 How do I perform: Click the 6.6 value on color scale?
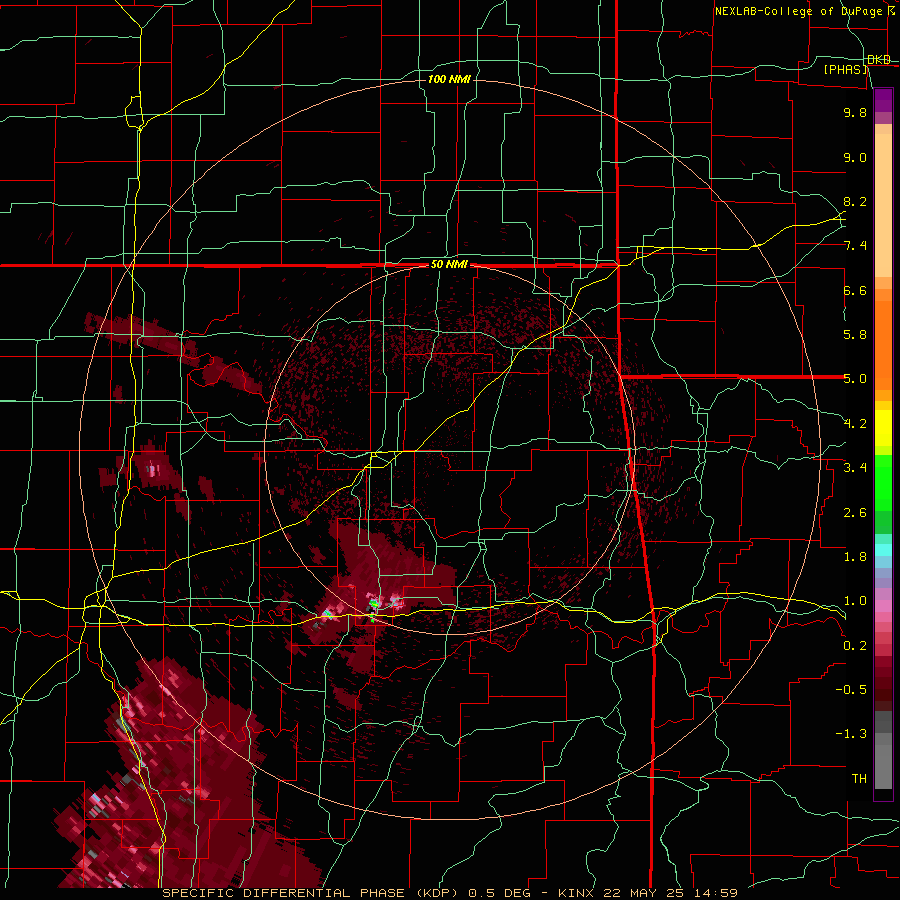click(x=855, y=290)
